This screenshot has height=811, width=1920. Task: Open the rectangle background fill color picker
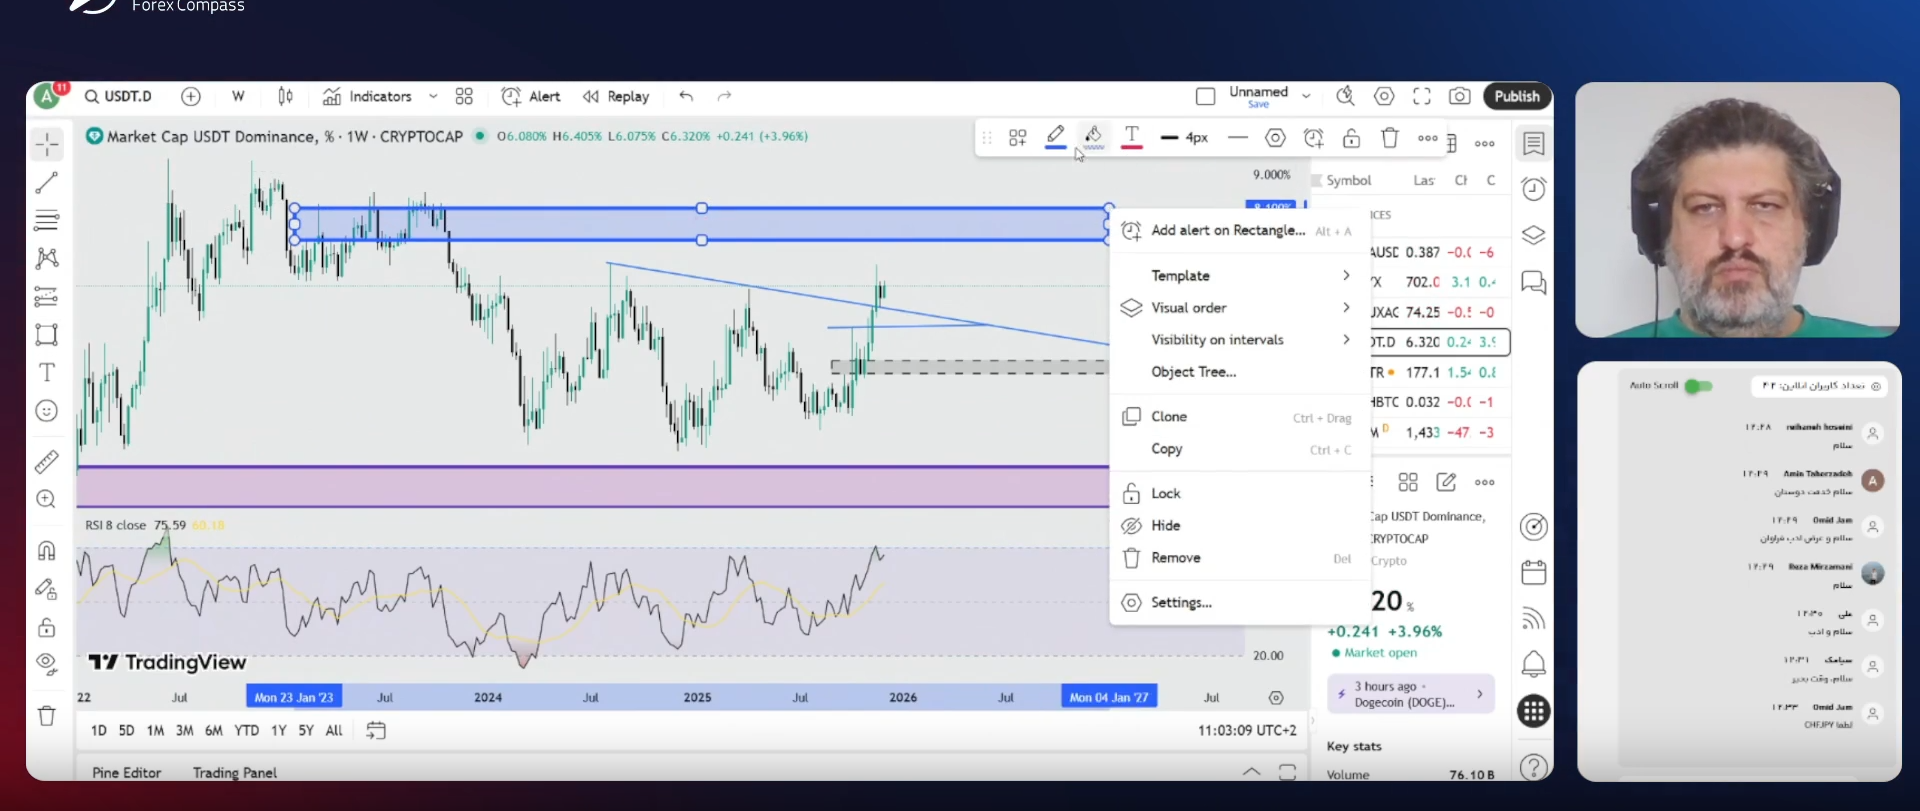(1093, 138)
